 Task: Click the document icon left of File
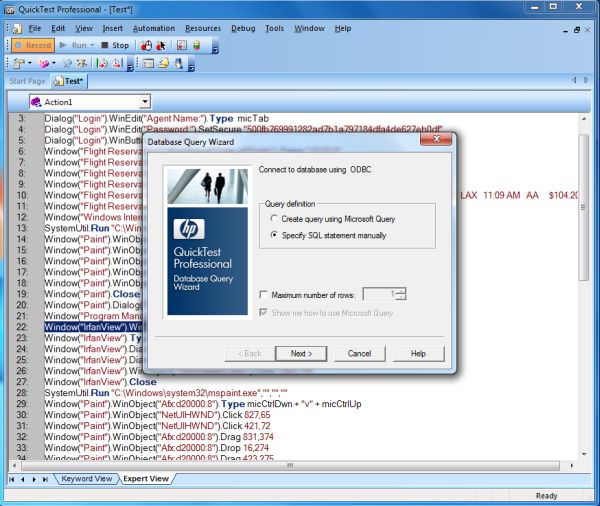coord(17,29)
